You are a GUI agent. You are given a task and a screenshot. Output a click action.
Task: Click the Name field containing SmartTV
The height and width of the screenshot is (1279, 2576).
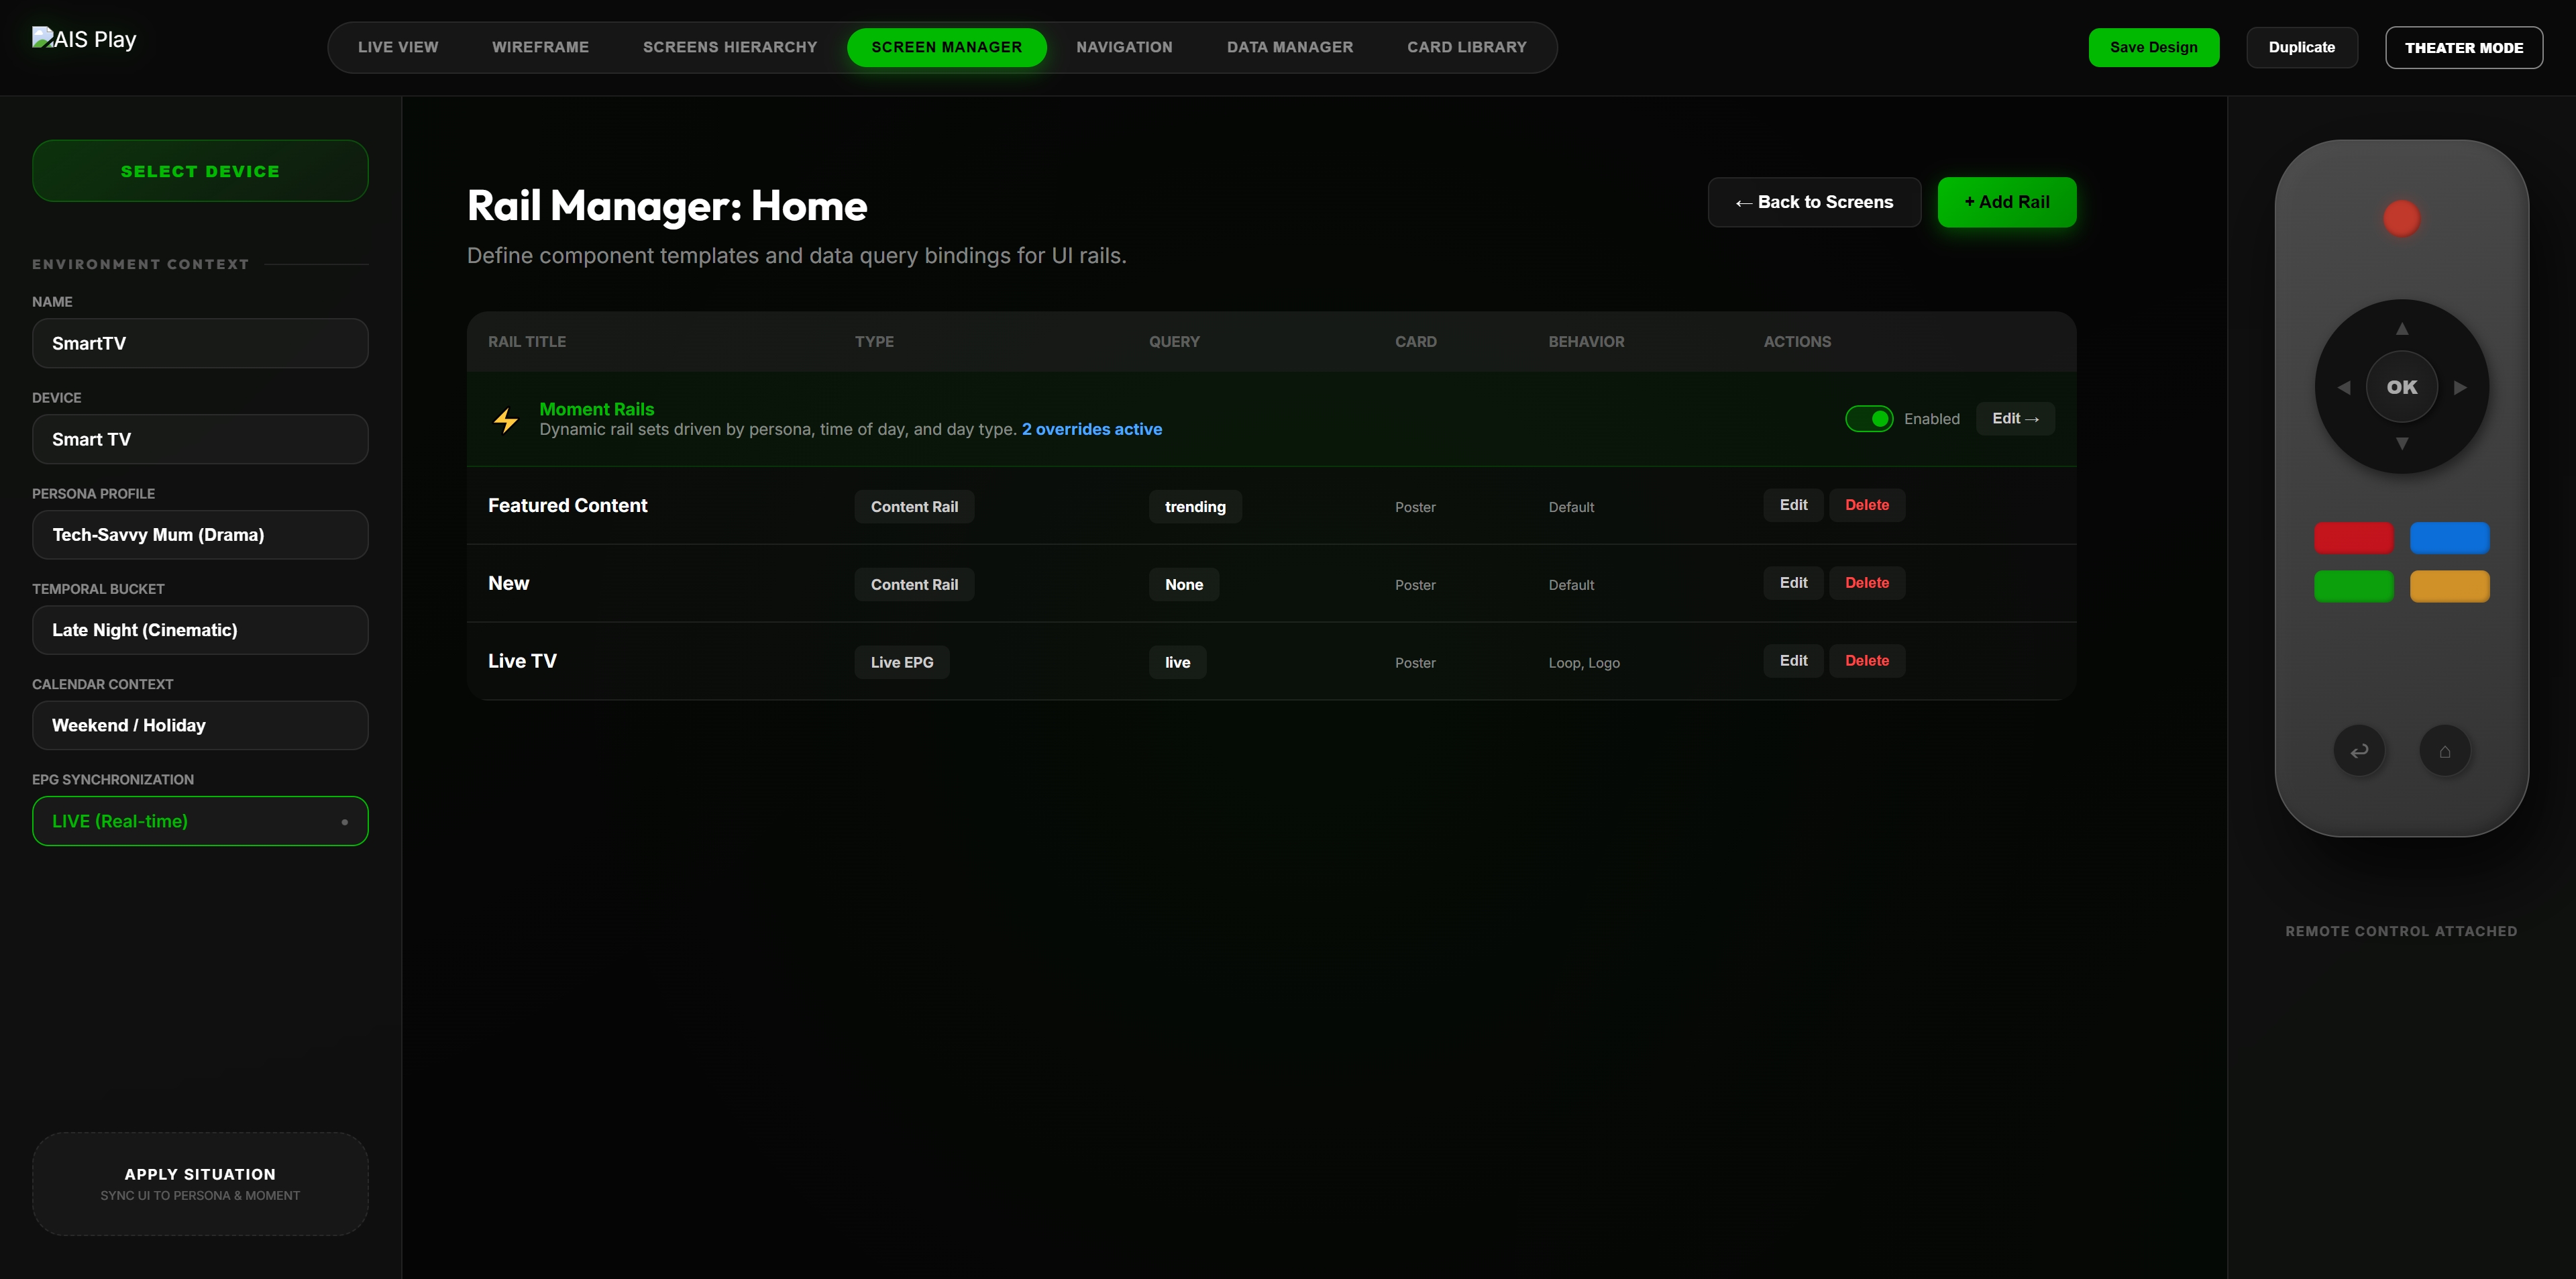[200, 343]
